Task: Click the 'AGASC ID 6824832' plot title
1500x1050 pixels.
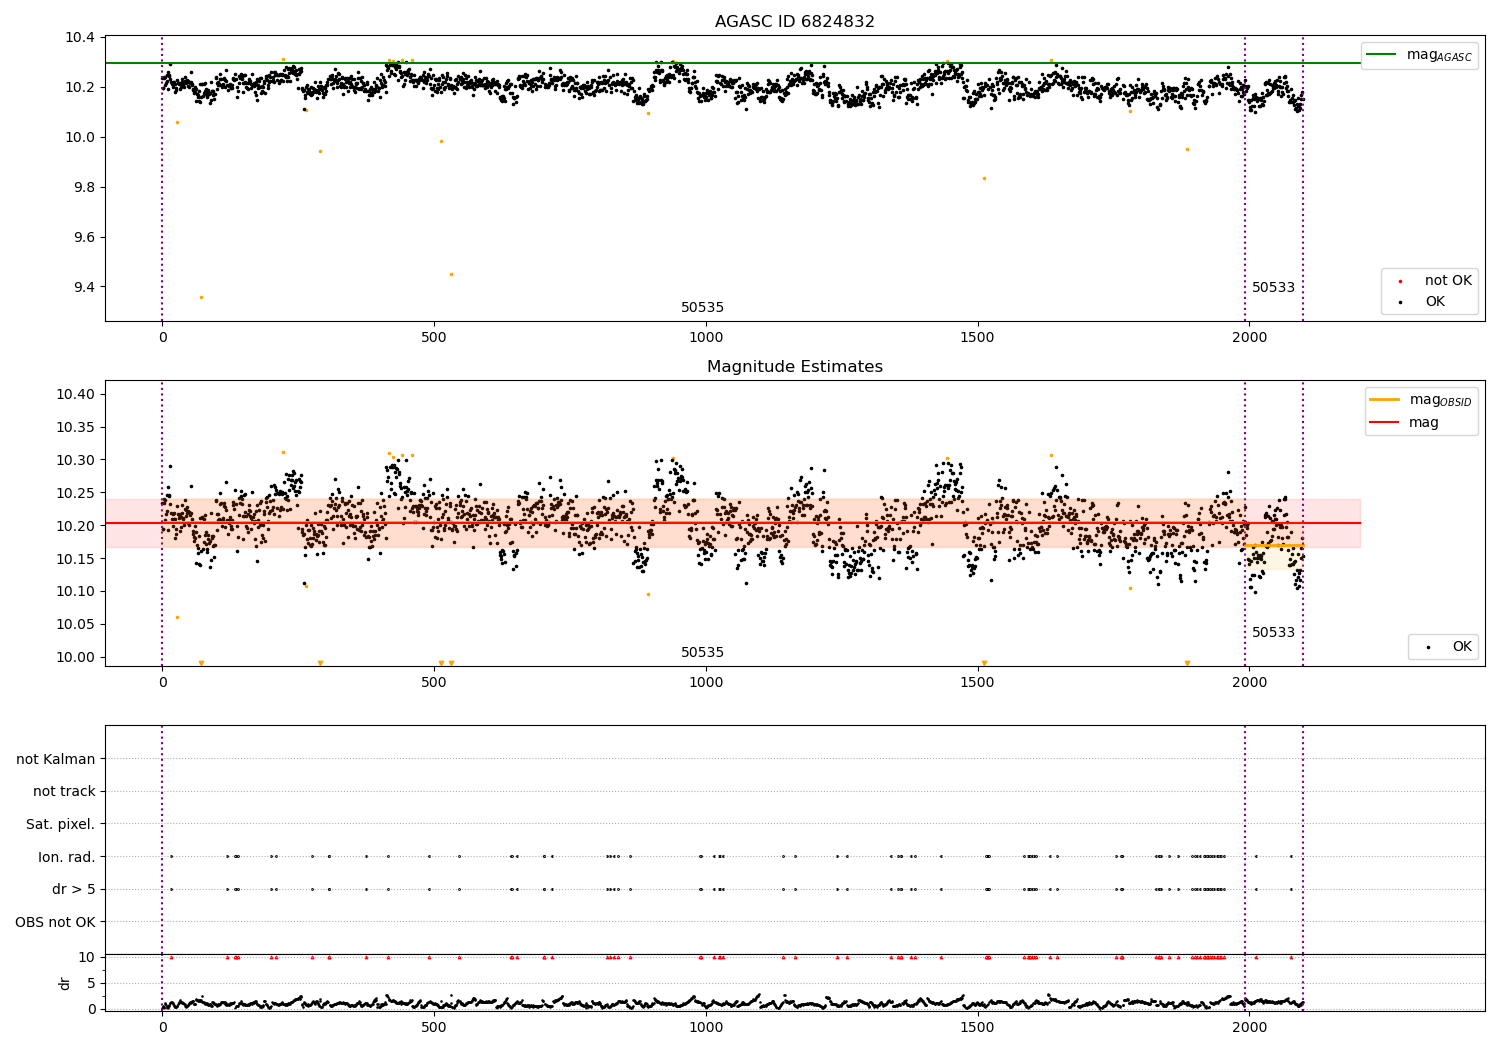Action: (x=794, y=22)
